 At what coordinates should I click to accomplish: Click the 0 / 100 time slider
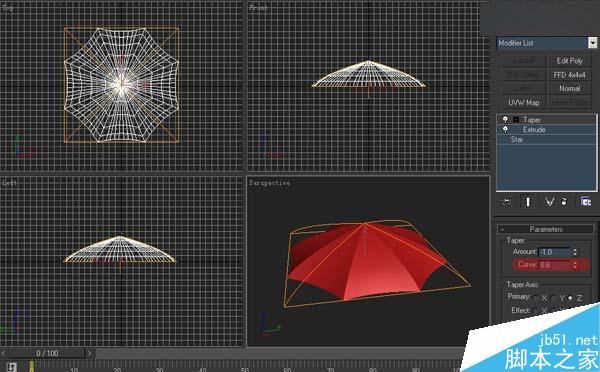click(47, 353)
